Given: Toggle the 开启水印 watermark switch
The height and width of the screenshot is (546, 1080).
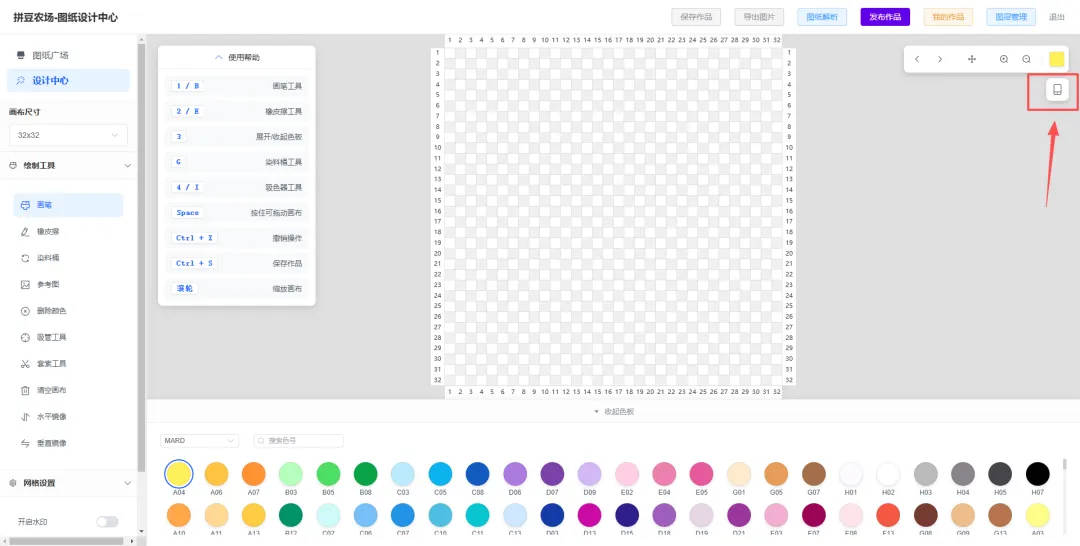Looking at the screenshot, I should [x=107, y=522].
